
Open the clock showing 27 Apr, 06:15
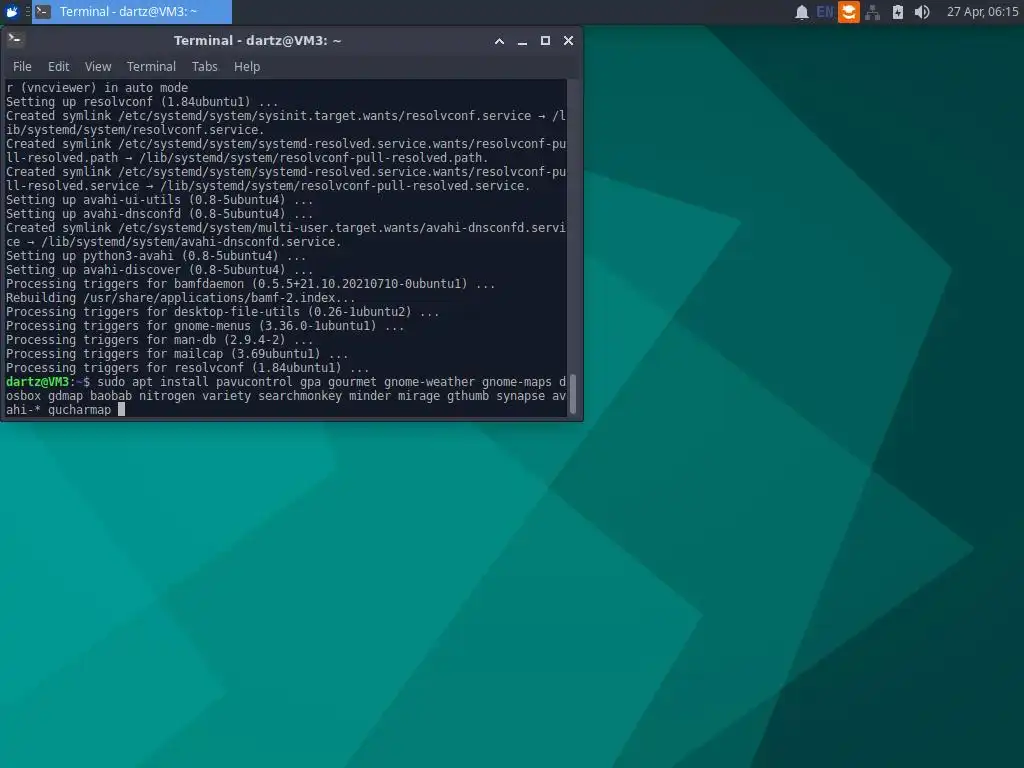coord(982,12)
